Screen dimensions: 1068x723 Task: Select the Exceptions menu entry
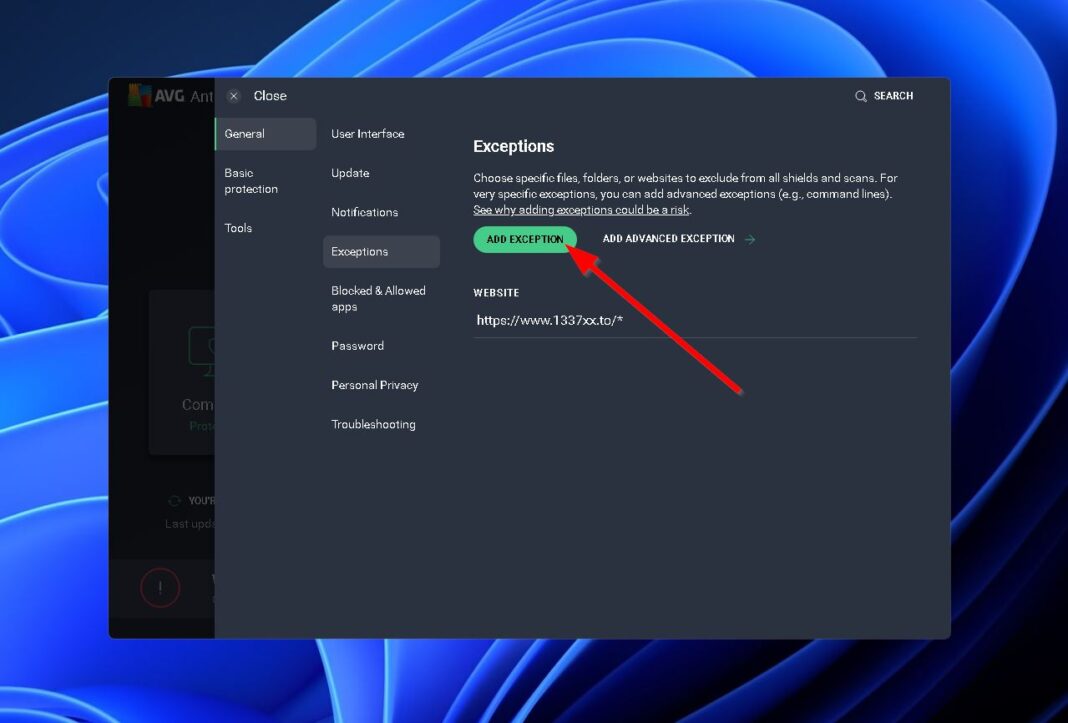point(359,251)
